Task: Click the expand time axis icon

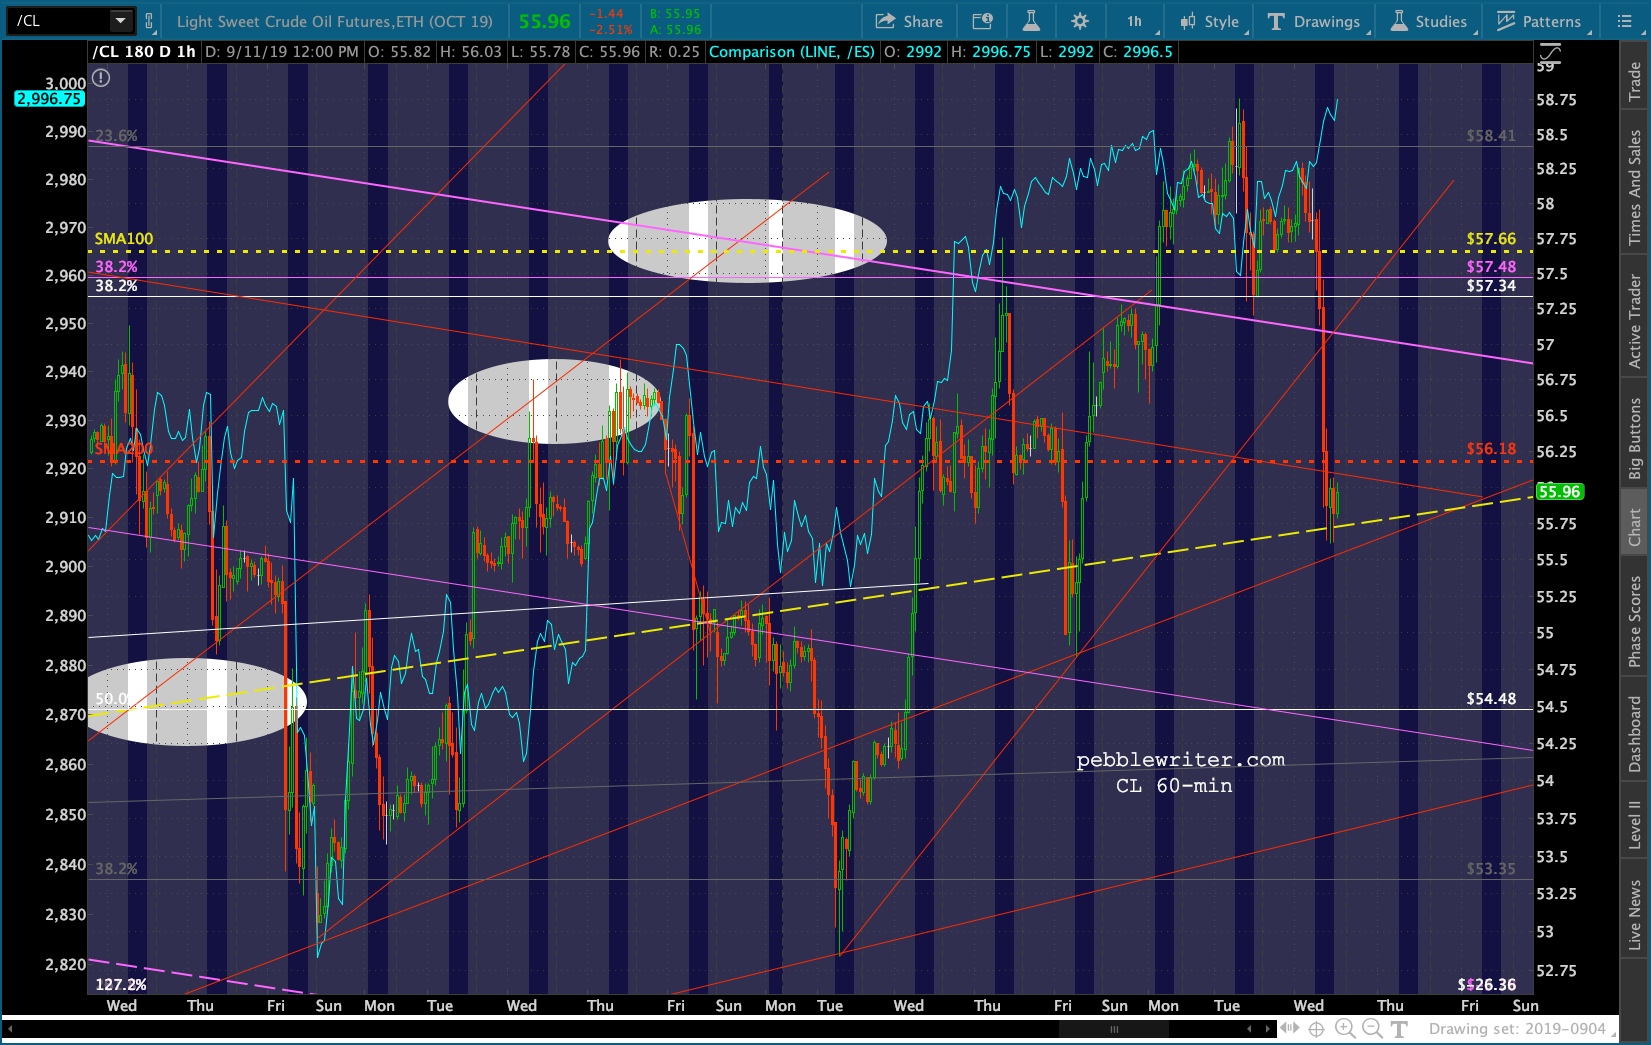Action: [1290, 1029]
